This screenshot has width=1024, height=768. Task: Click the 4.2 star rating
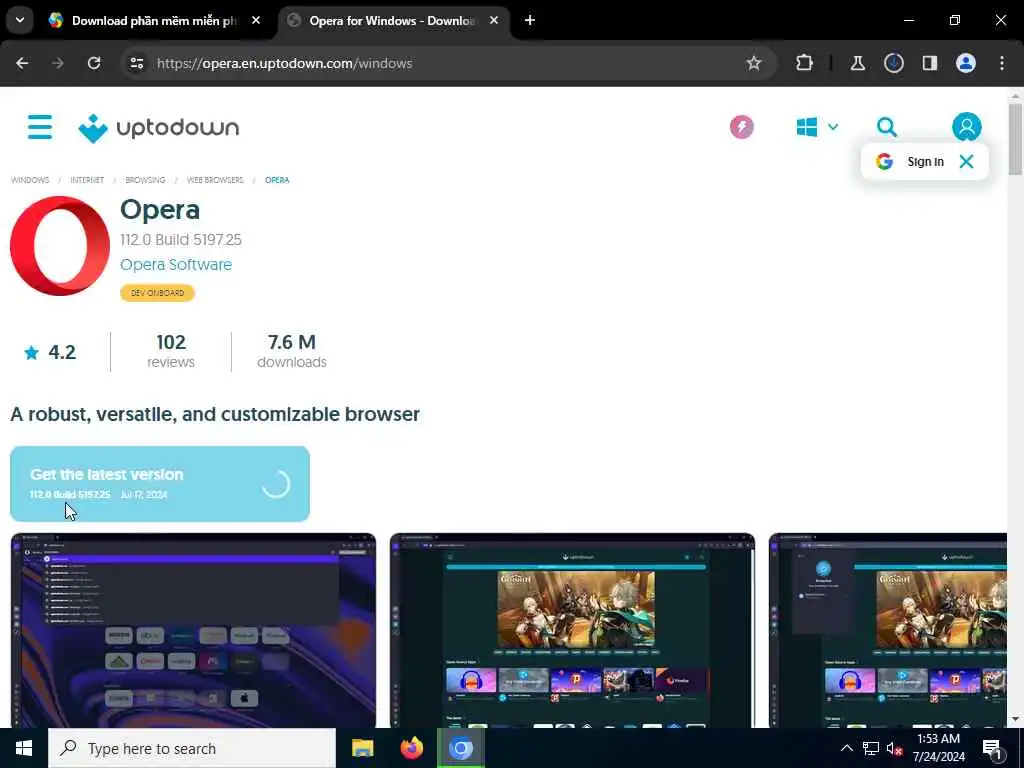click(x=50, y=353)
